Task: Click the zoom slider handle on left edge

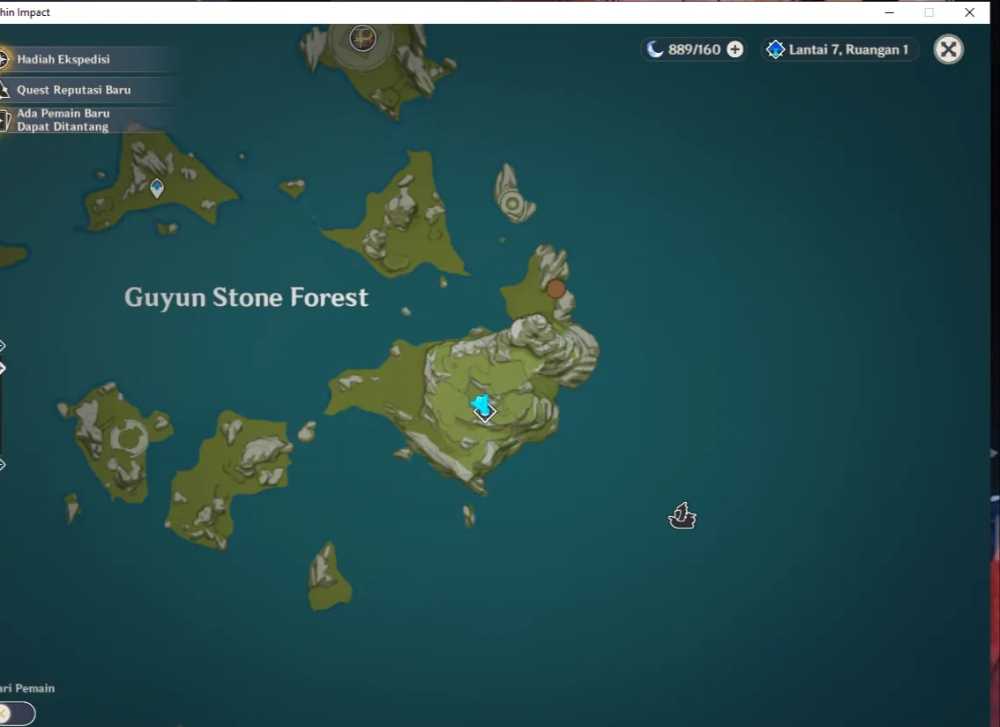Action: [x=3, y=368]
